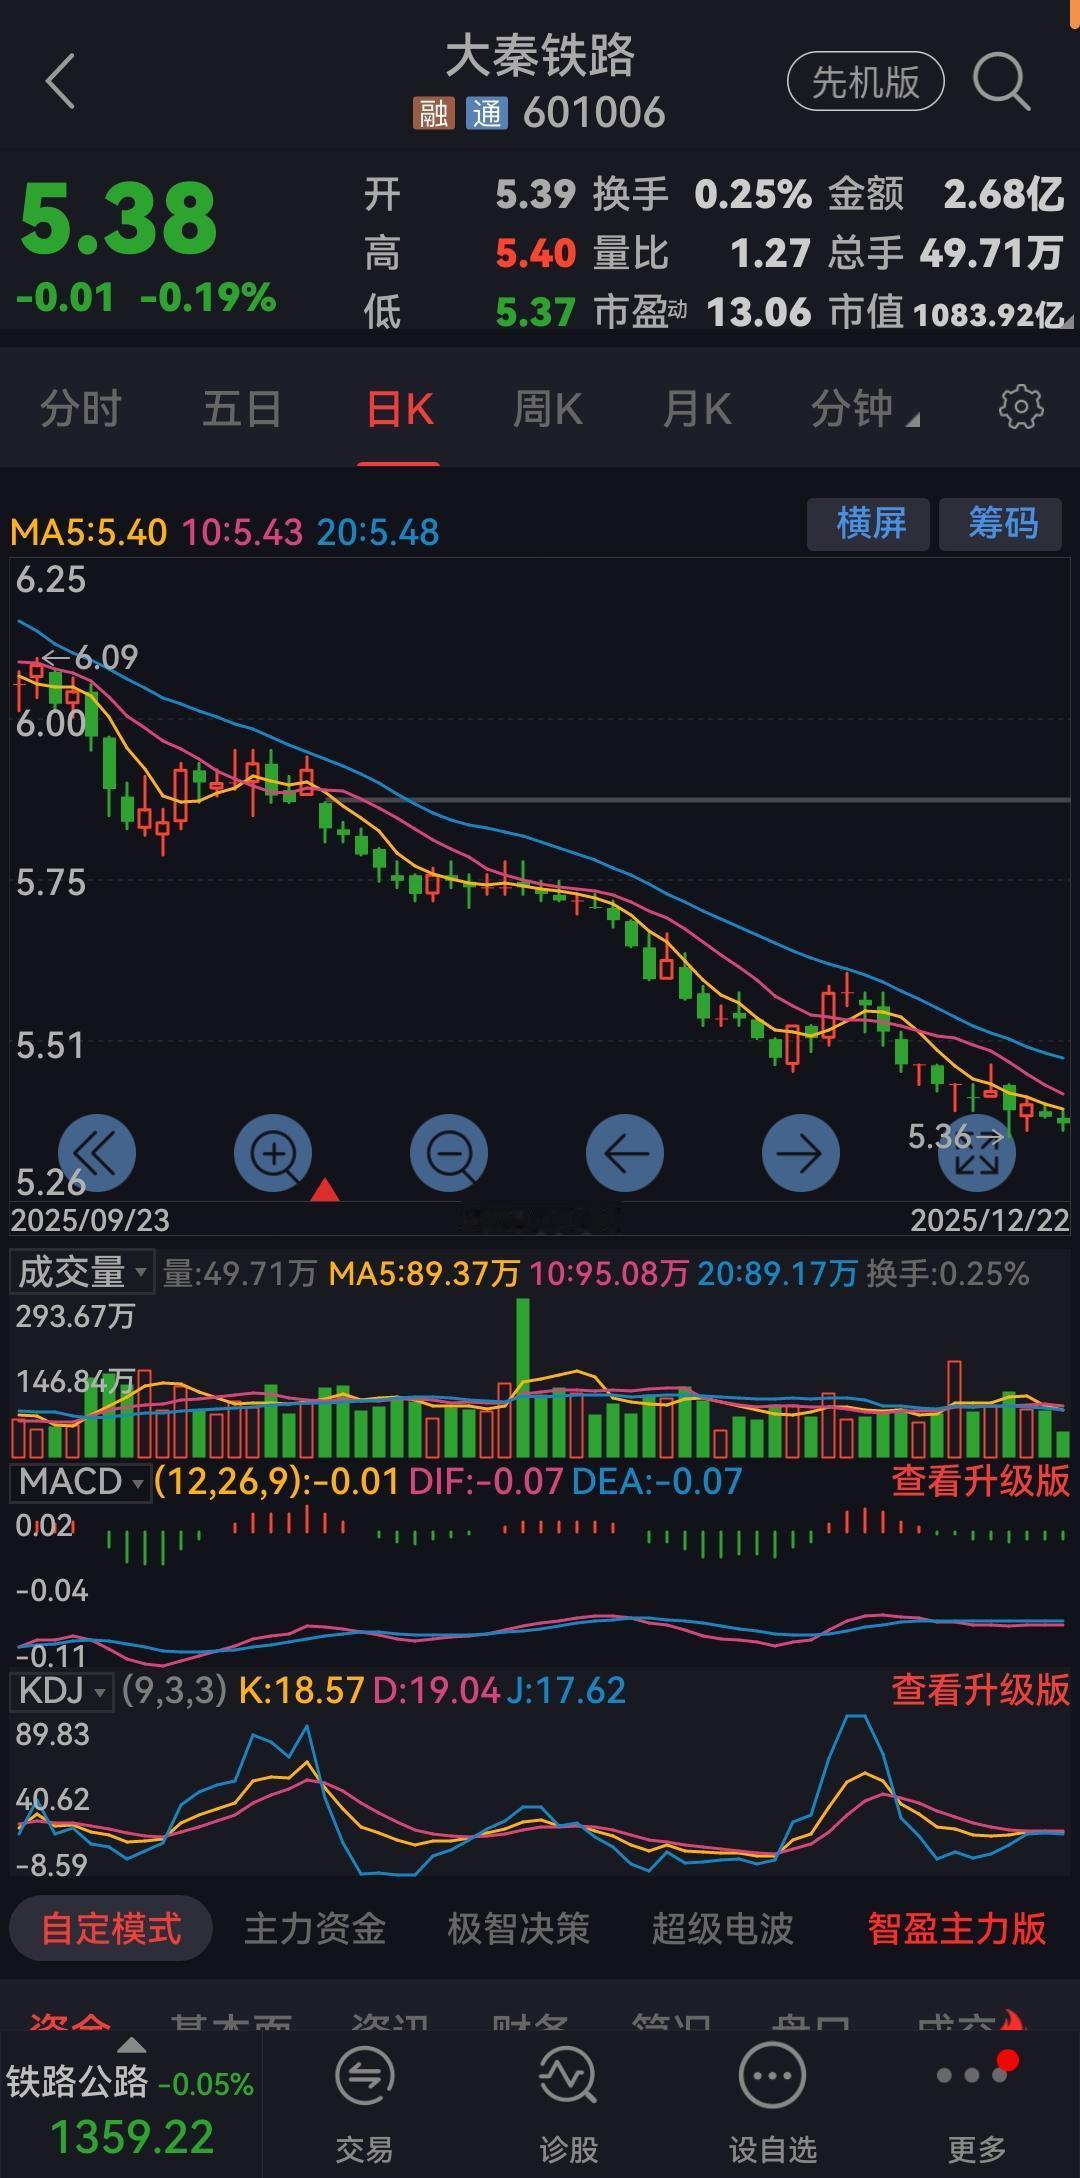This screenshot has height=2178, width=1080.
Task: Switch to 月K monthly chart tab
Action: (x=697, y=408)
